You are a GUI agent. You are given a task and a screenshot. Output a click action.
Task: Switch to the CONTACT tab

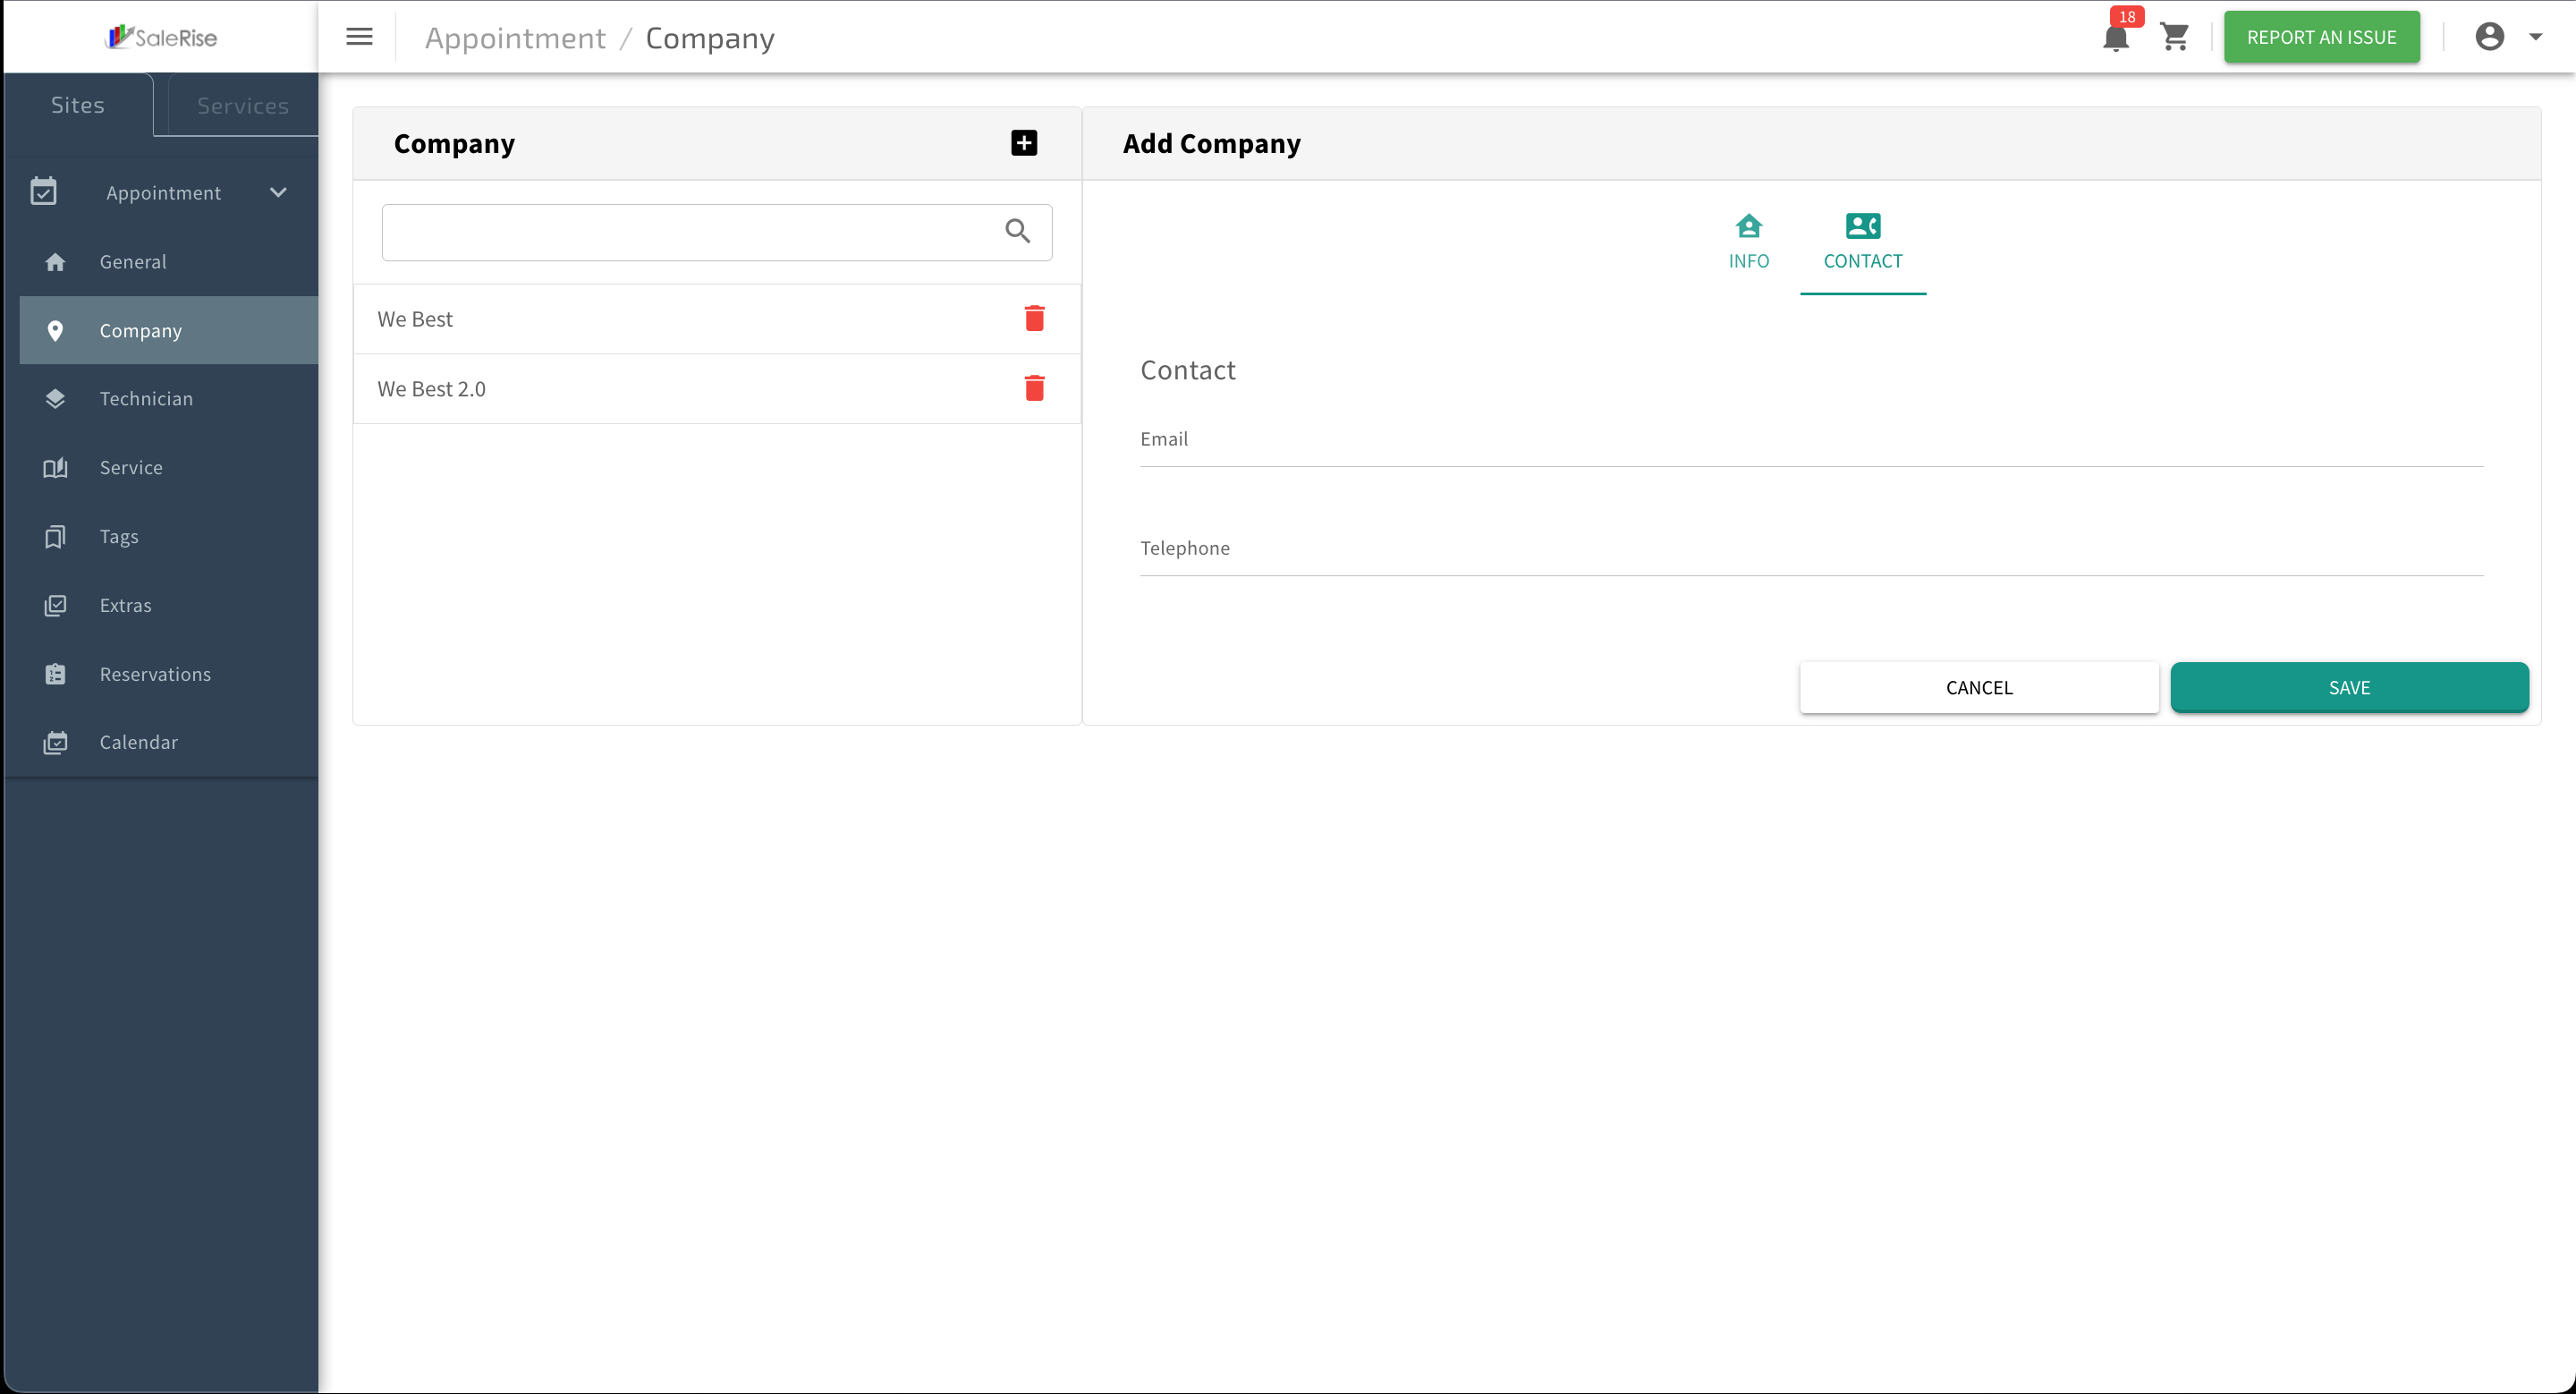tap(1862, 243)
